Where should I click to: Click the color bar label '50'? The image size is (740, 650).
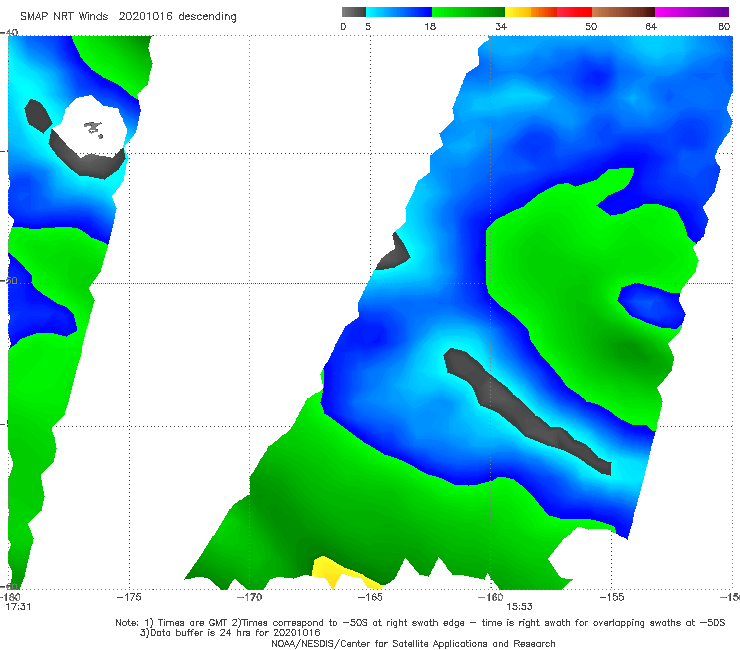591,26
